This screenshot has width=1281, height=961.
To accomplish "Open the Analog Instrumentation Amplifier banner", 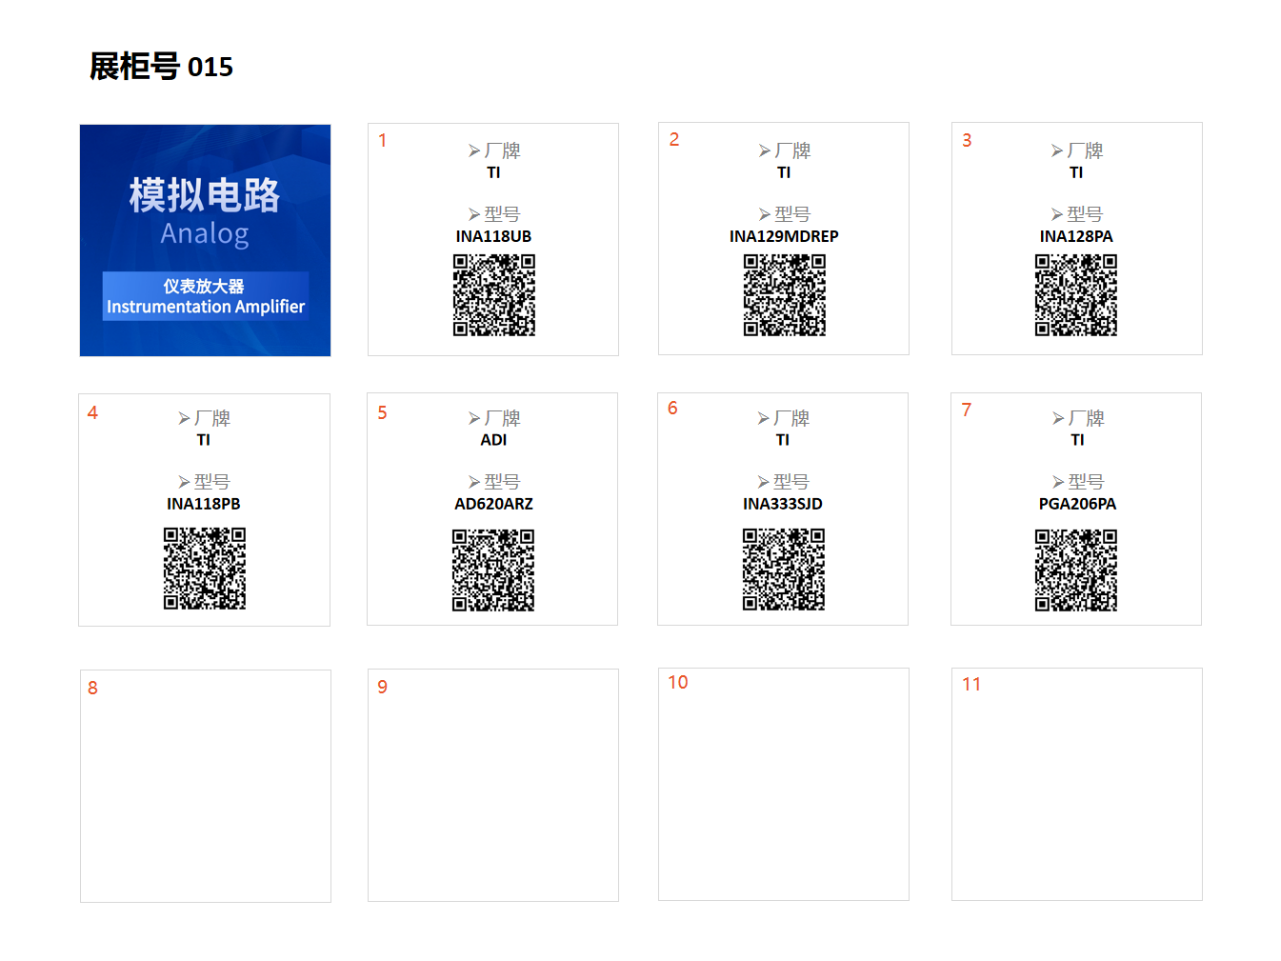I will [x=205, y=240].
